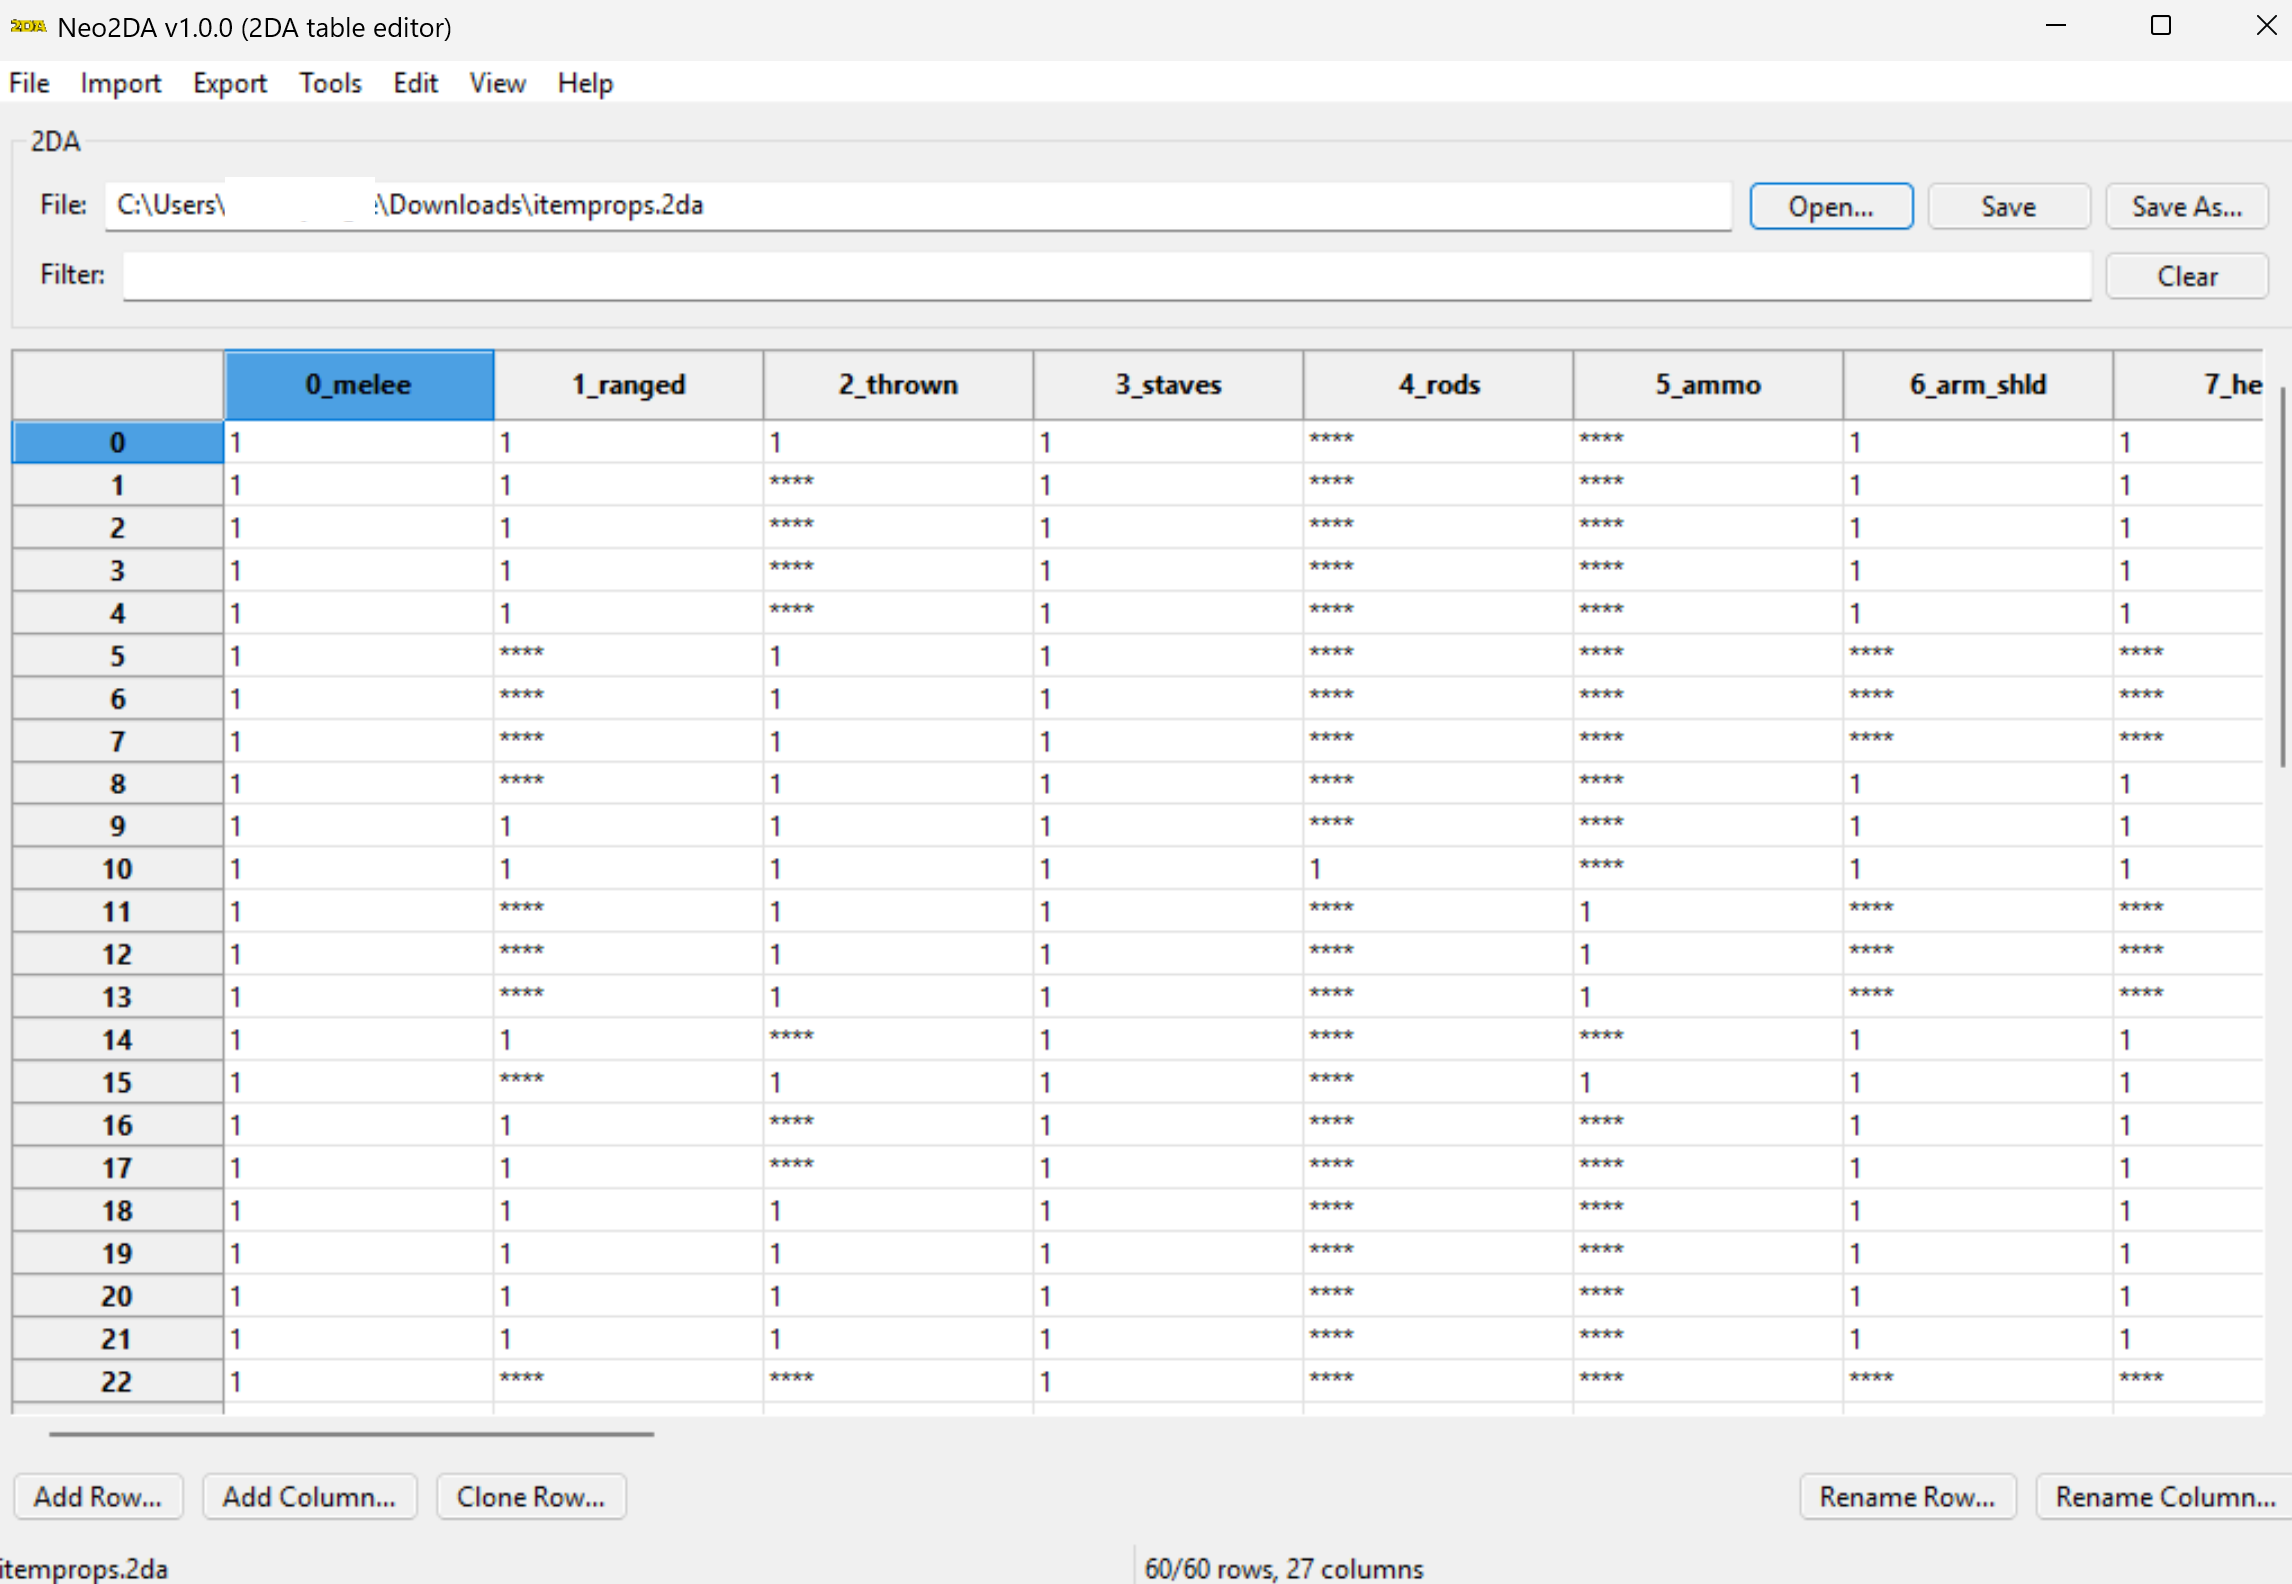
Task: Click the Rename Column... button
Action: pyautogui.click(x=2164, y=1496)
